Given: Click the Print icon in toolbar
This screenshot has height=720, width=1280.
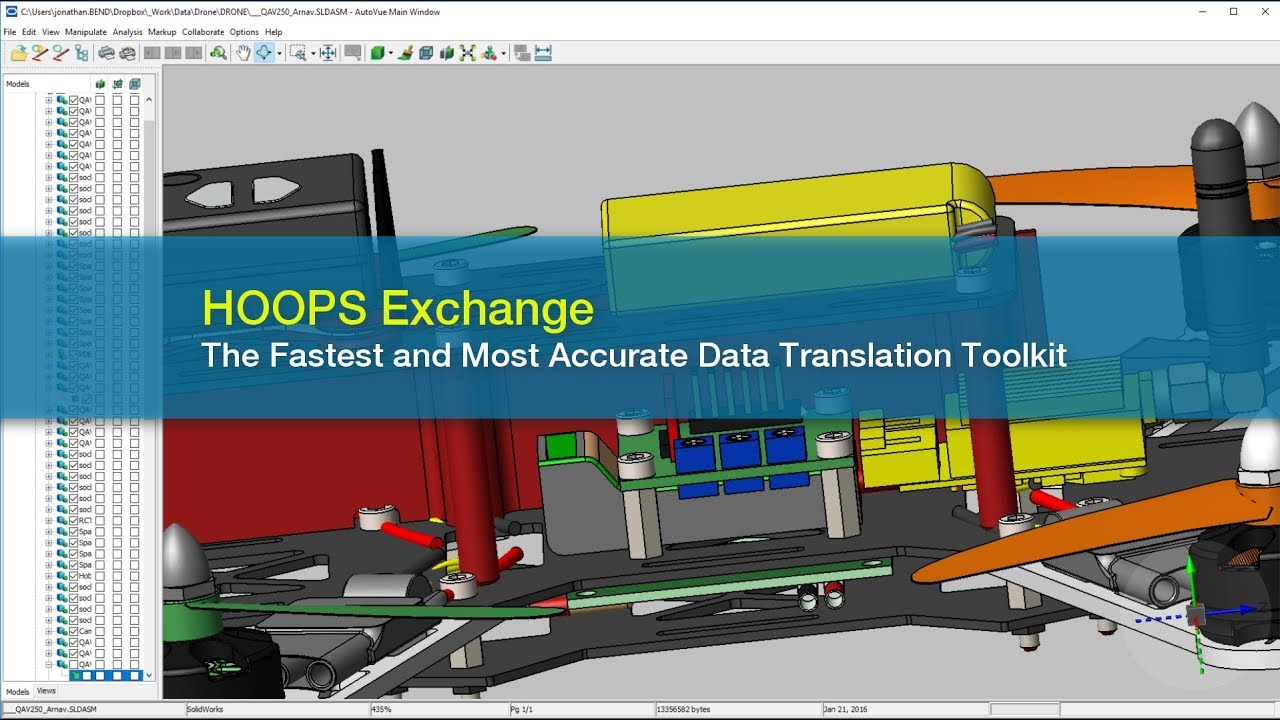Looking at the screenshot, I should (106, 53).
